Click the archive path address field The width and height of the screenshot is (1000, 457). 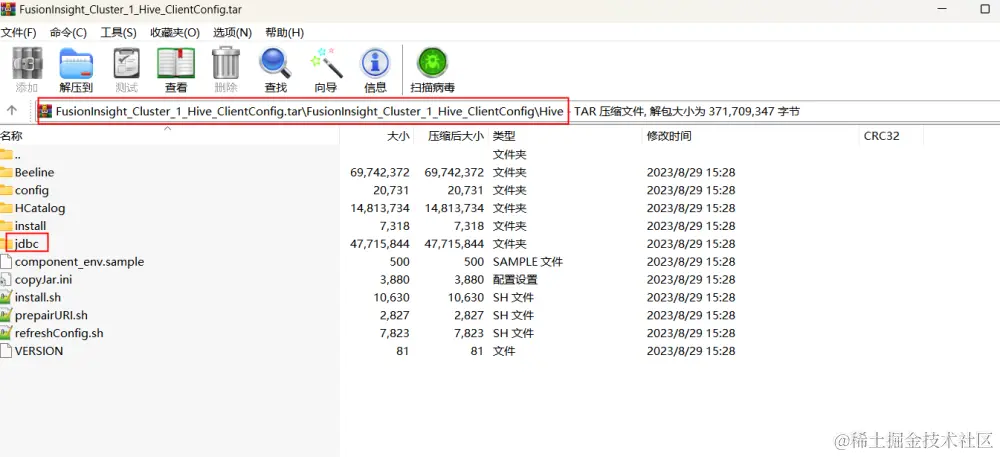point(517,112)
